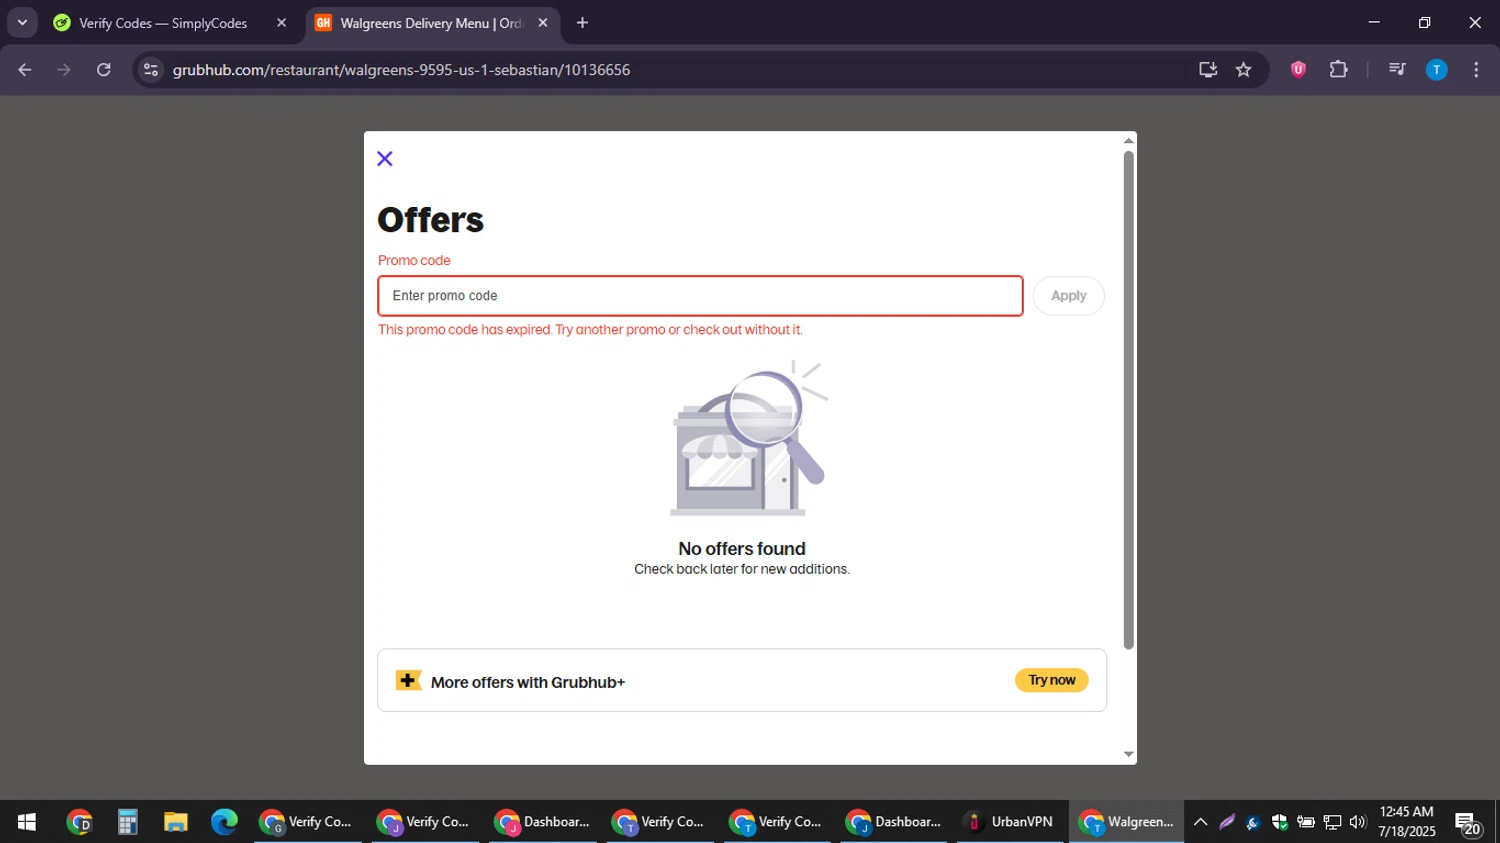The height and width of the screenshot is (843, 1500).
Task: Click the no-offers storefront illustration
Action: 748,439
